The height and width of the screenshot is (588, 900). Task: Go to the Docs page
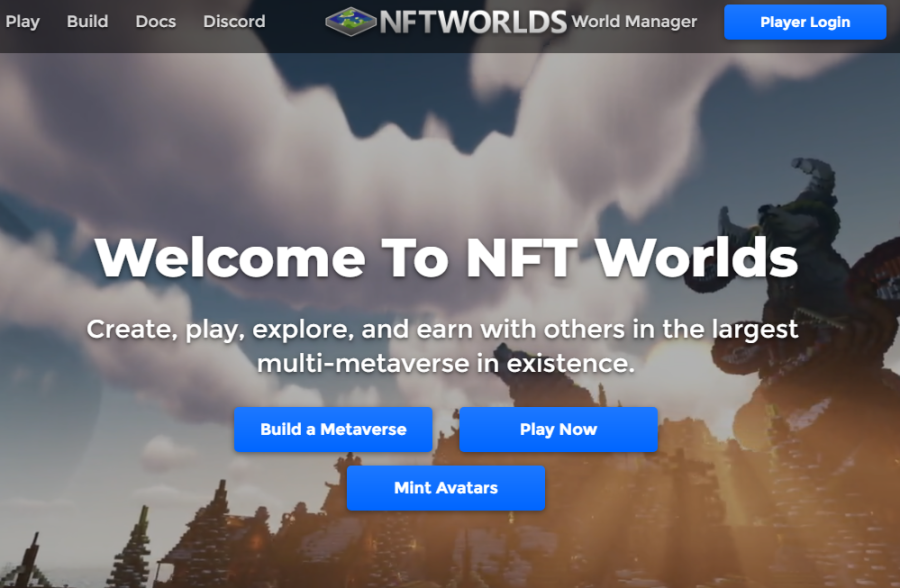coord(156,21)
